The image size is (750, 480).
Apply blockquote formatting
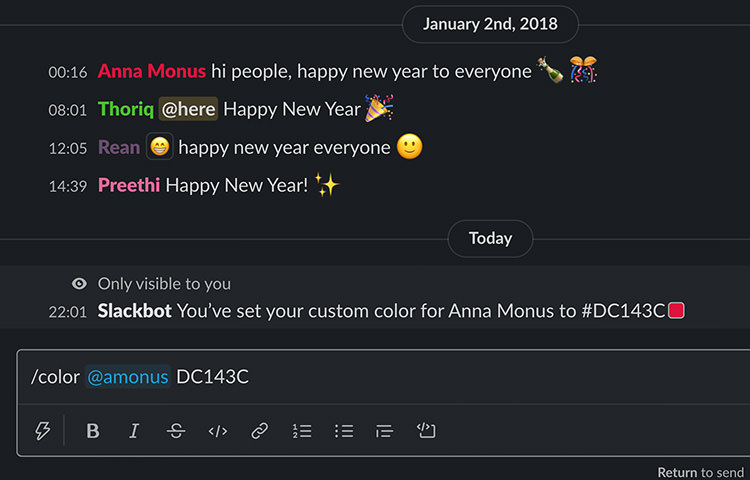pyautogui.click(x=385, y=431)
